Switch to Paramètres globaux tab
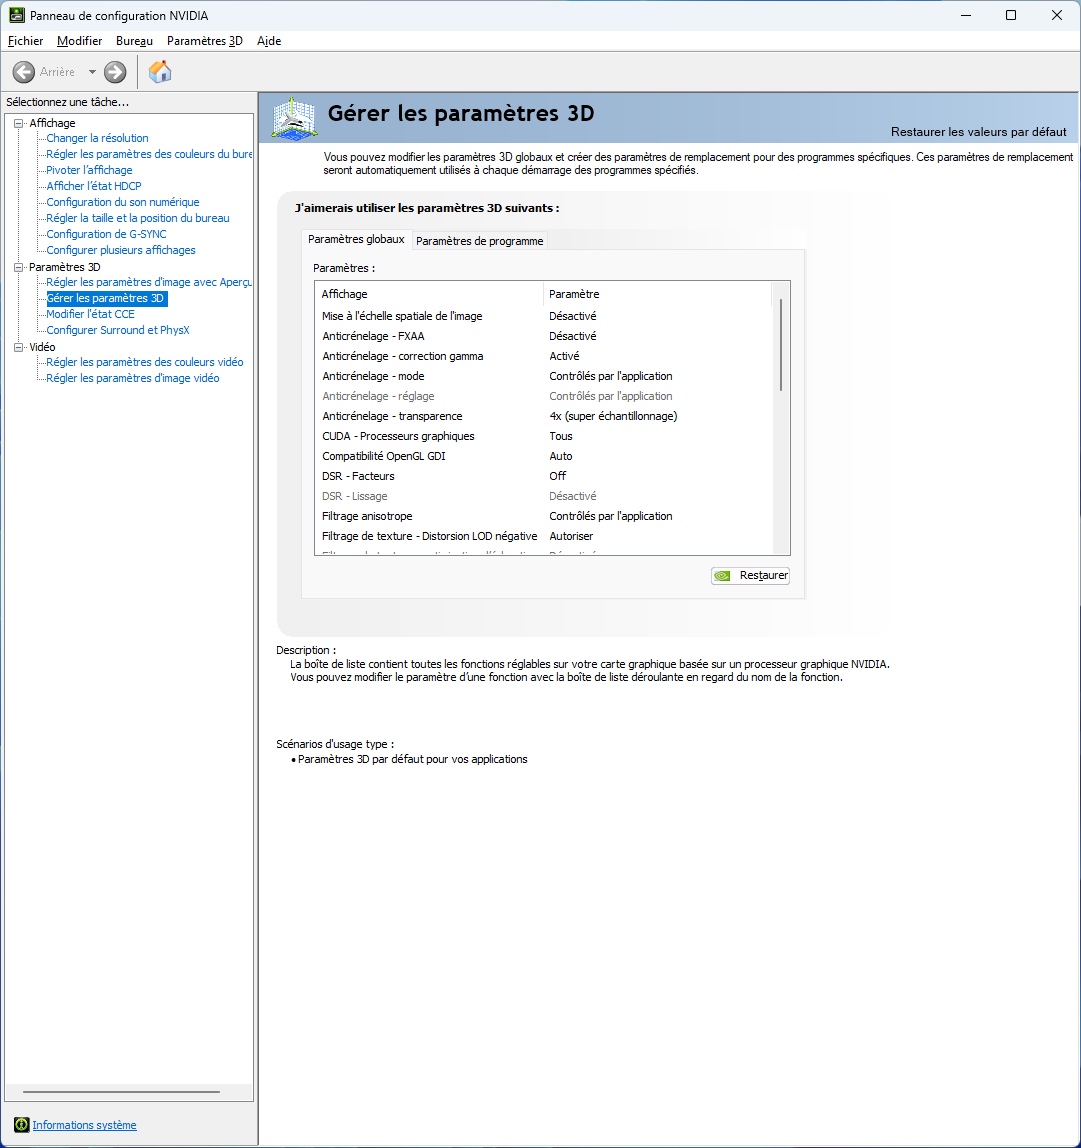 pyautogui.click(x=356, y=239)
